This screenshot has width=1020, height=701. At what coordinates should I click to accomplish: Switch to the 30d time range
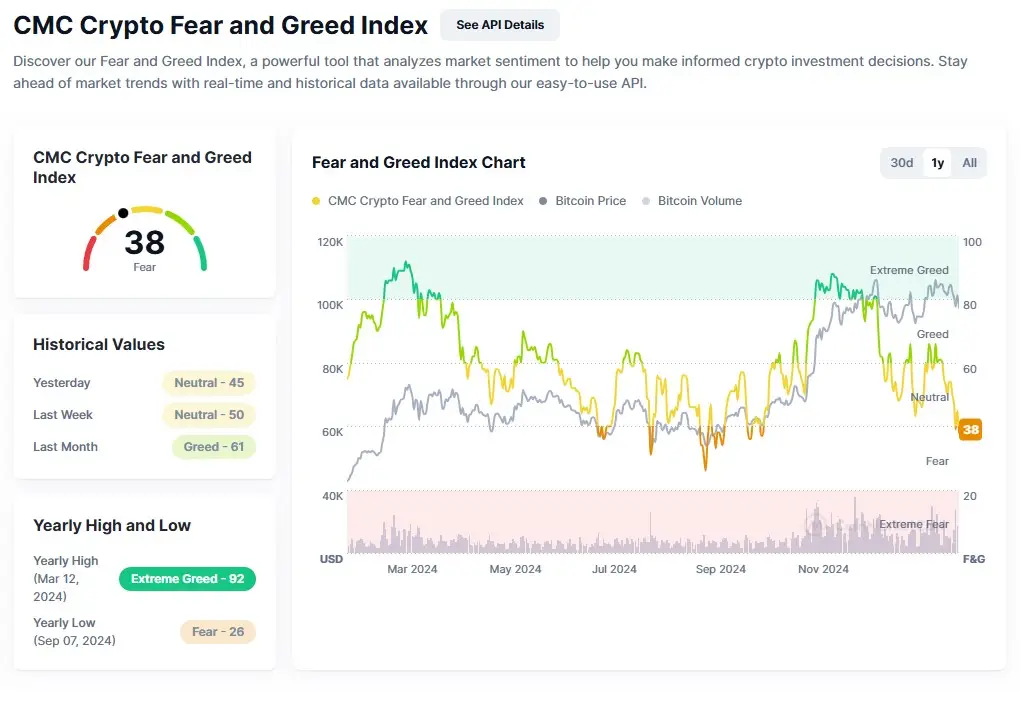[x=901, y=162]
